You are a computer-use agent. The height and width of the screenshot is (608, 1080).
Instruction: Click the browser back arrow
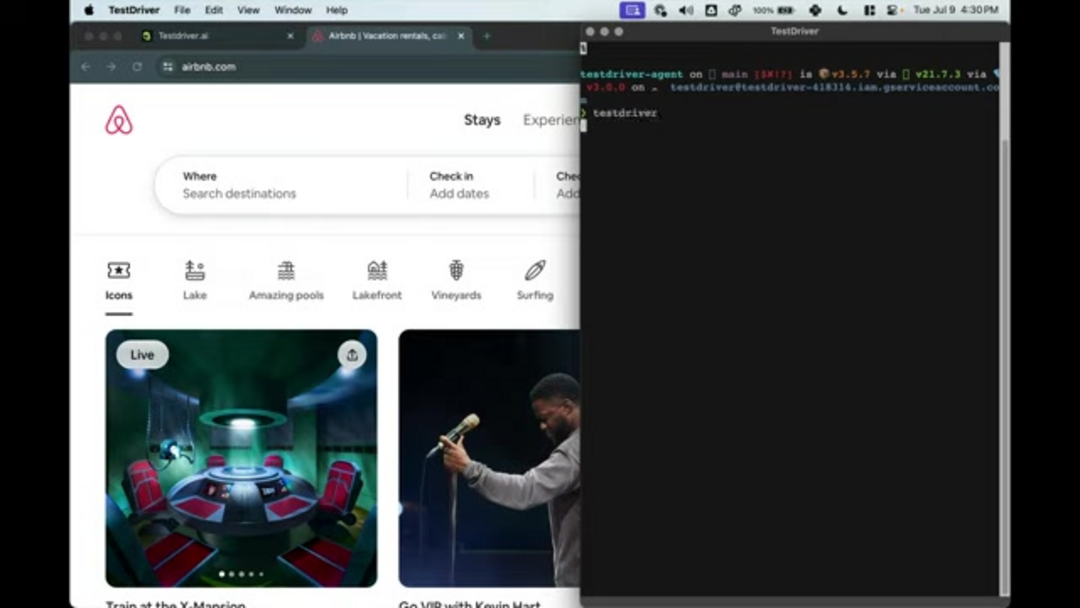point(85,67)
